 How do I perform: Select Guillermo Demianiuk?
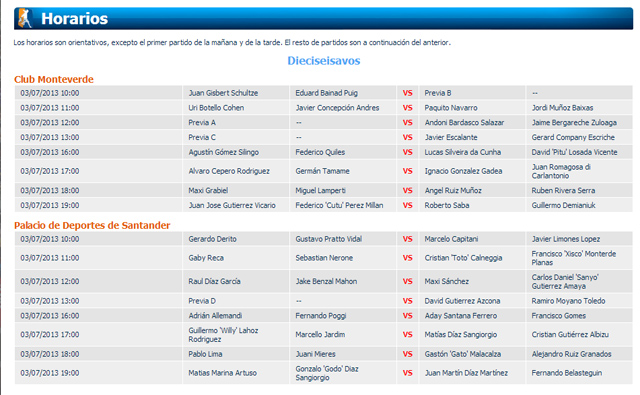point(563,205)
